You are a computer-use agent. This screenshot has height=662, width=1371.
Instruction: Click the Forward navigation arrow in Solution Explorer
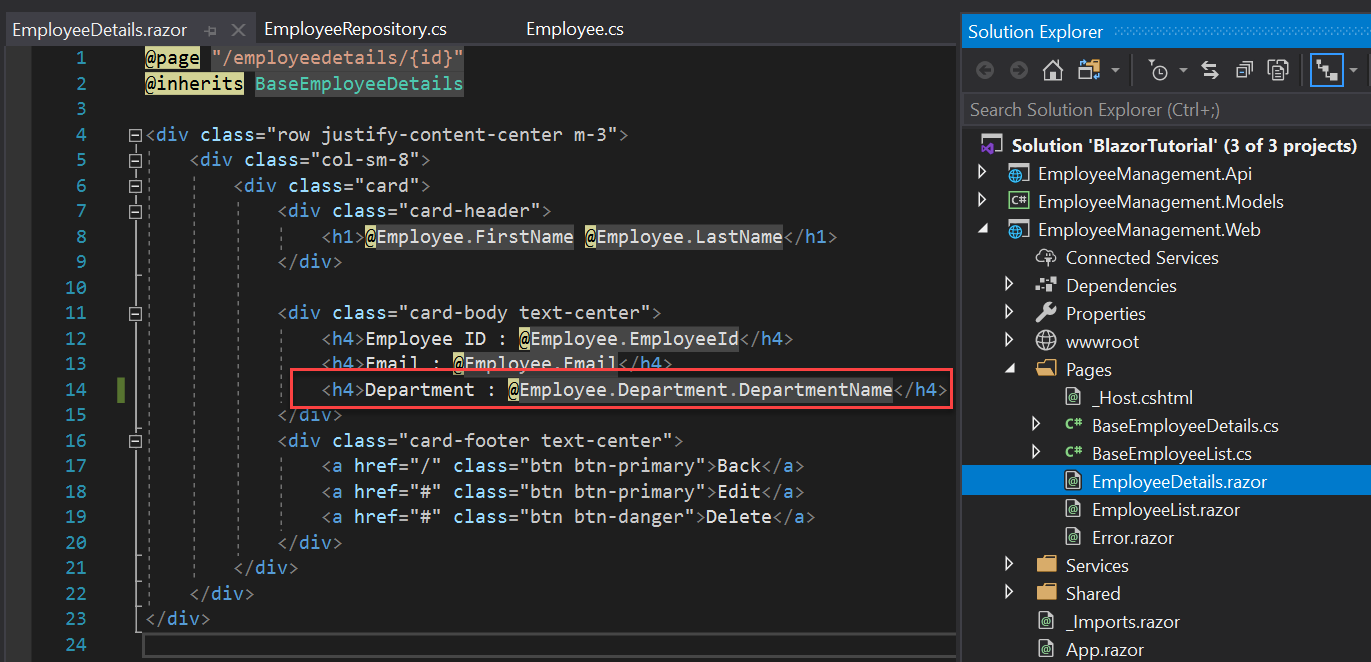tap(1020, 70)
